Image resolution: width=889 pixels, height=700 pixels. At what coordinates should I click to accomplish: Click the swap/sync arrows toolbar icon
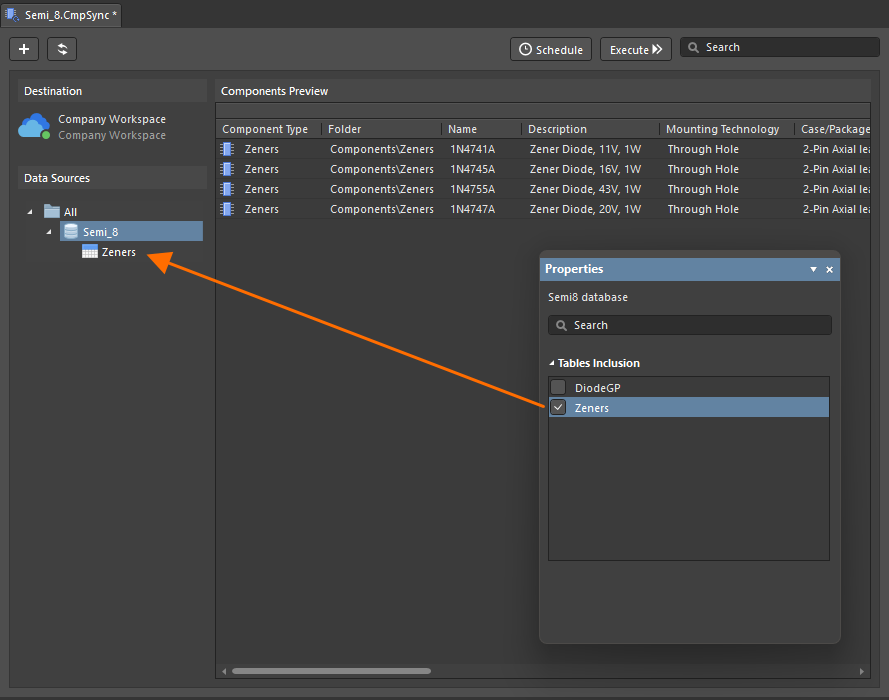[62, 49]
